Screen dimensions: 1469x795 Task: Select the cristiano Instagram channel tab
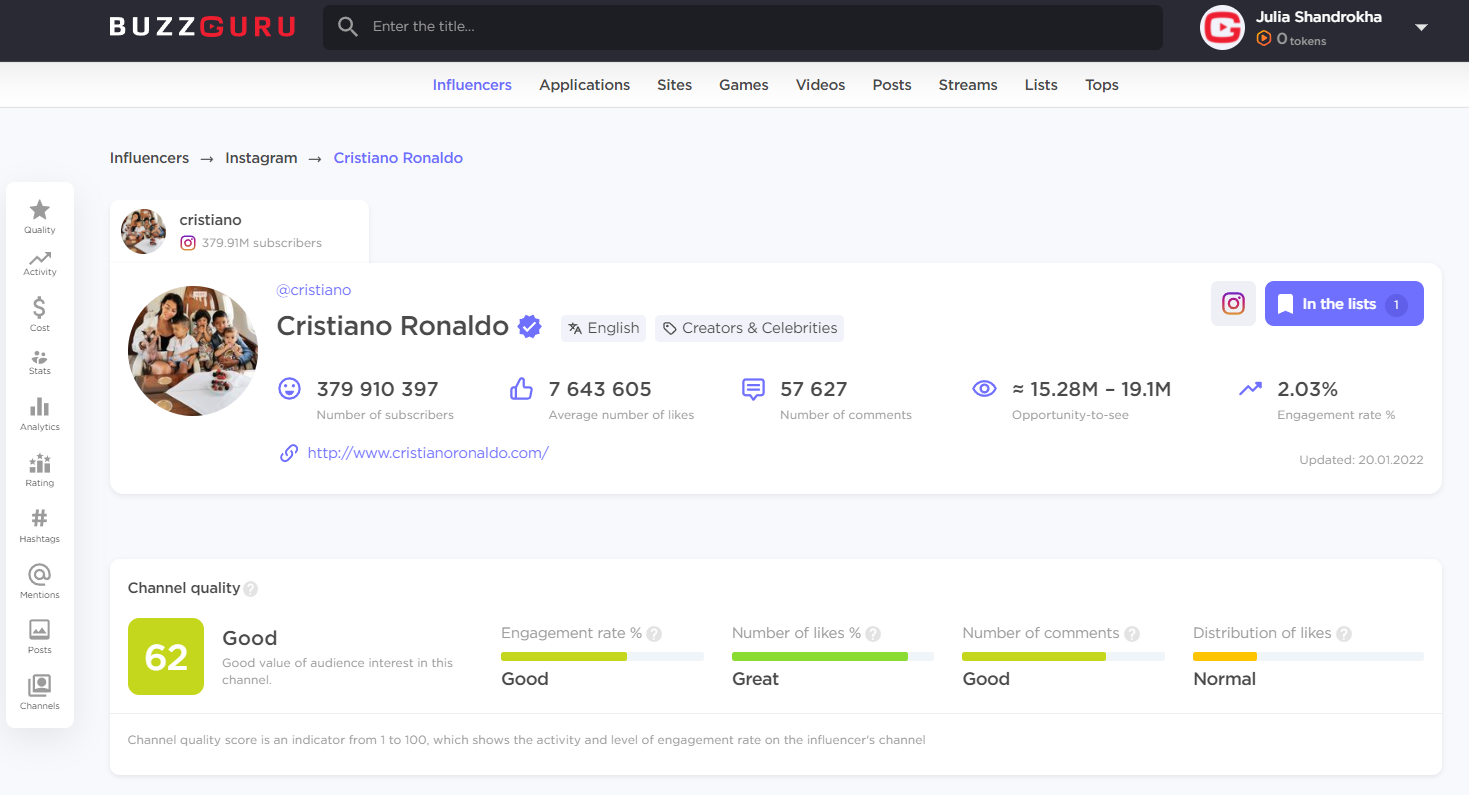[x=239, y=231]
